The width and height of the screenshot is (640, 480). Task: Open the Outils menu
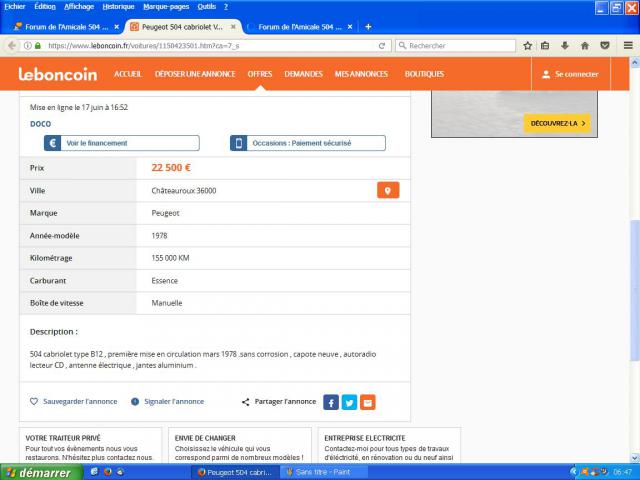pyautogui.click(x=207, y=7)
